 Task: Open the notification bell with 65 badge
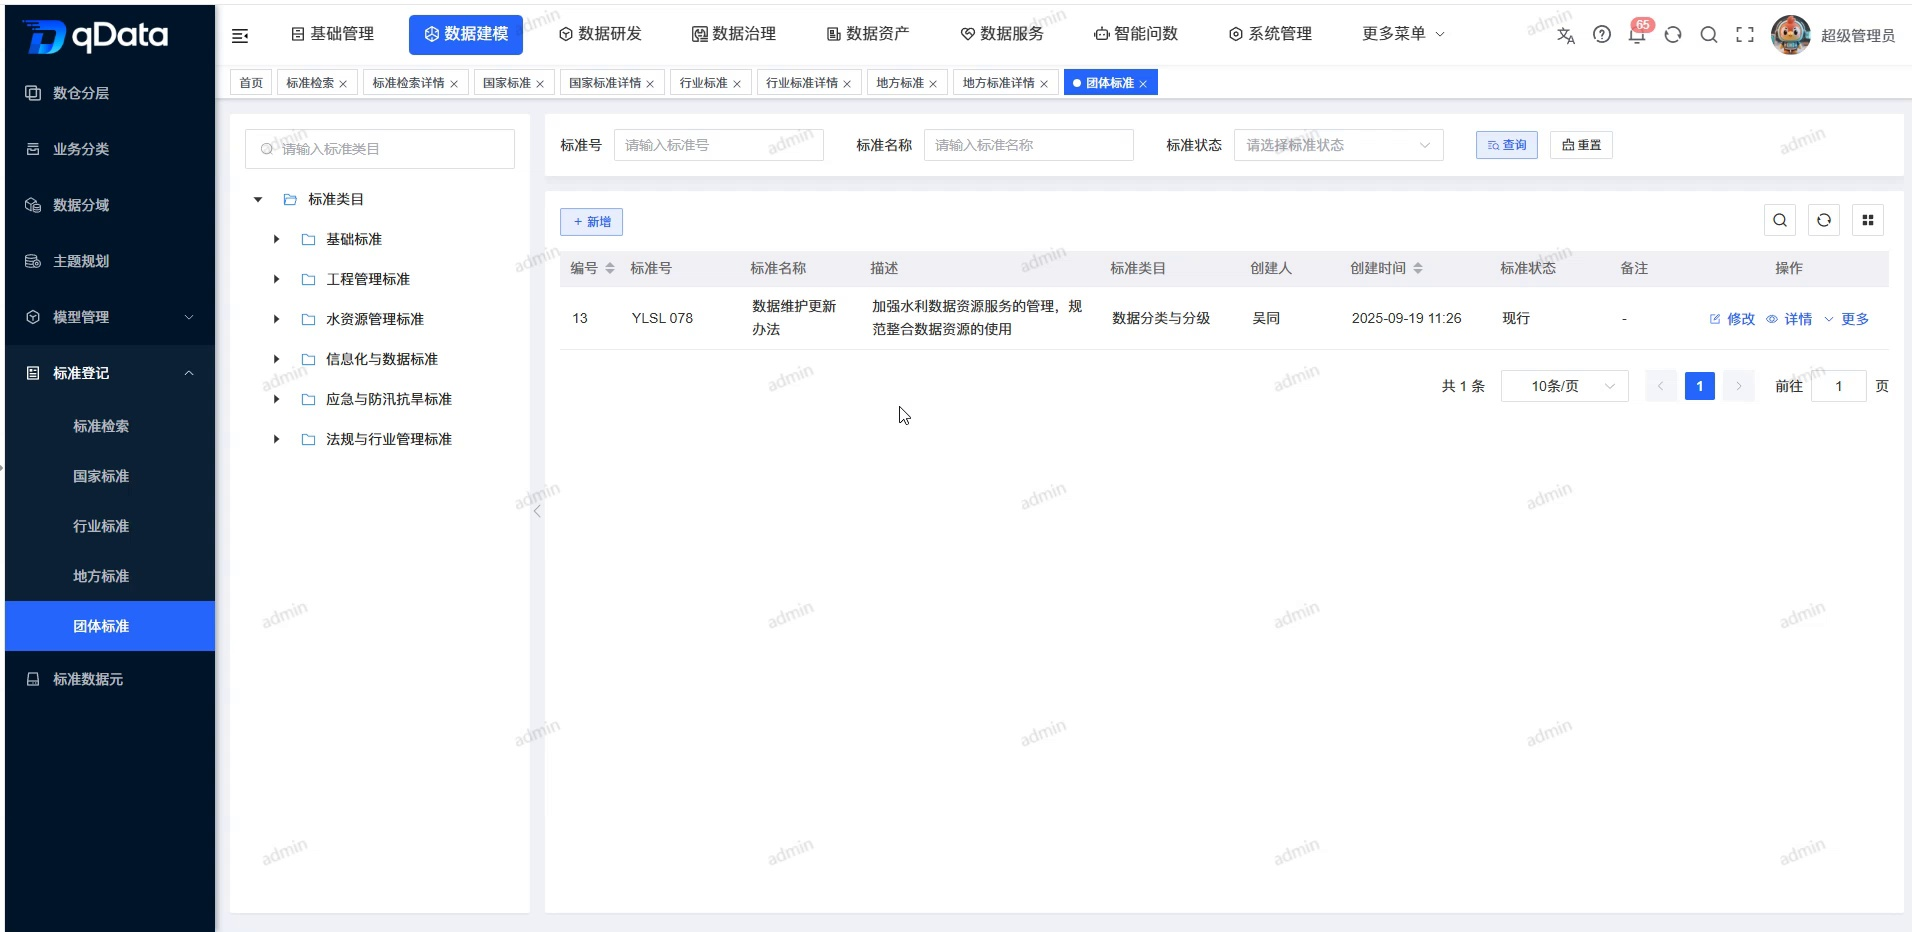click(x=1638, y=33)
